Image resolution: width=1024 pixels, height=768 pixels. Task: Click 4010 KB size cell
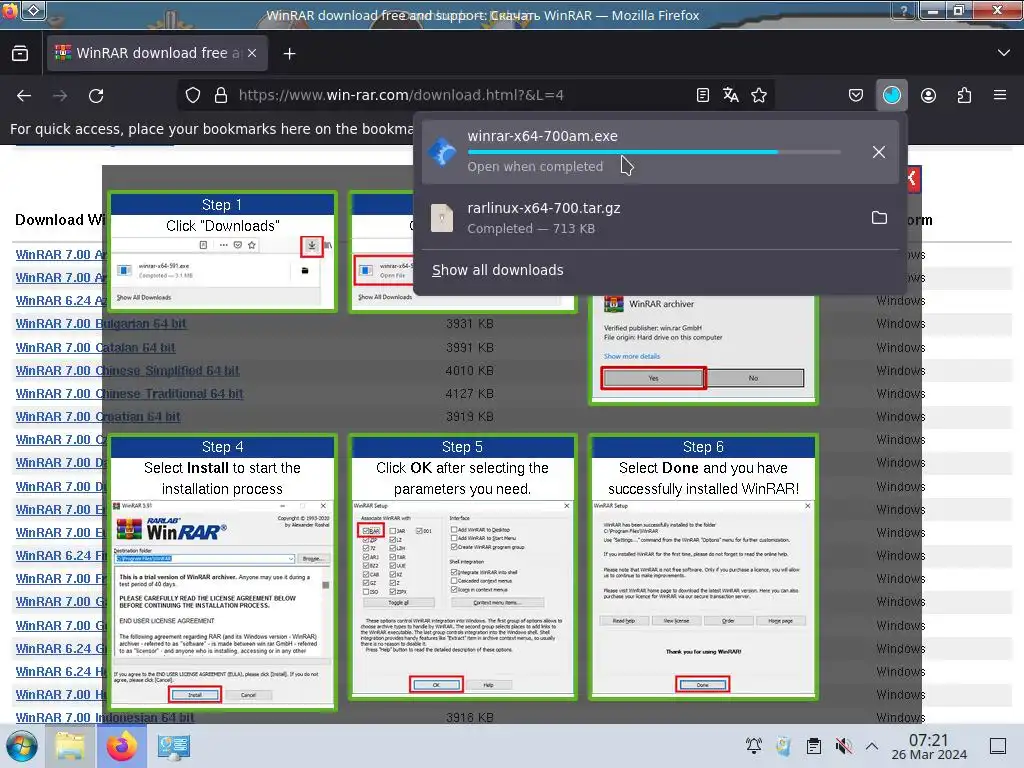pyautogui.click(x=470, y=370)
